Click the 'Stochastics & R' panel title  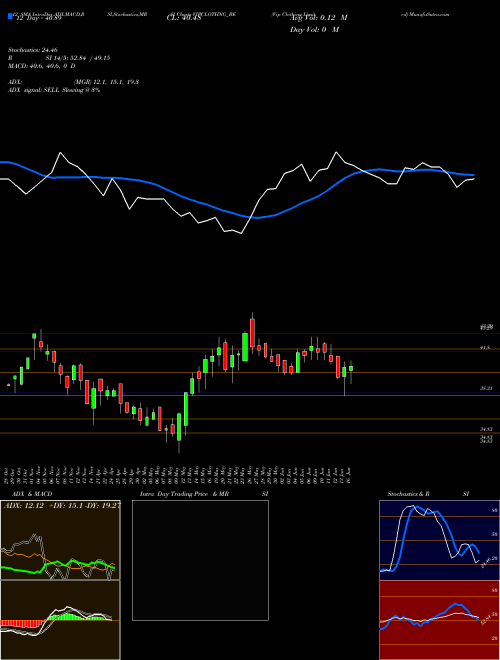409,494
